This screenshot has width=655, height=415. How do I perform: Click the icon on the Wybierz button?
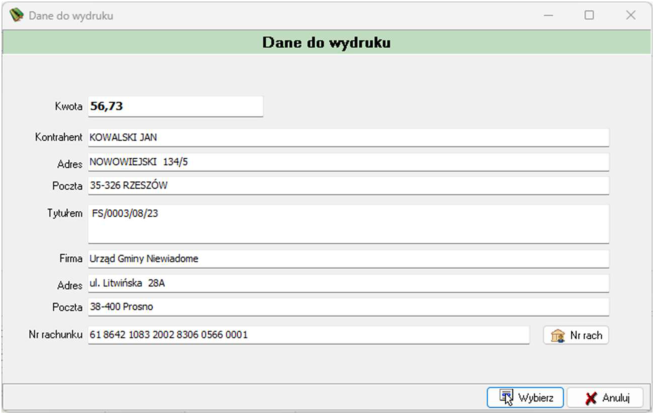pos(506,397)
